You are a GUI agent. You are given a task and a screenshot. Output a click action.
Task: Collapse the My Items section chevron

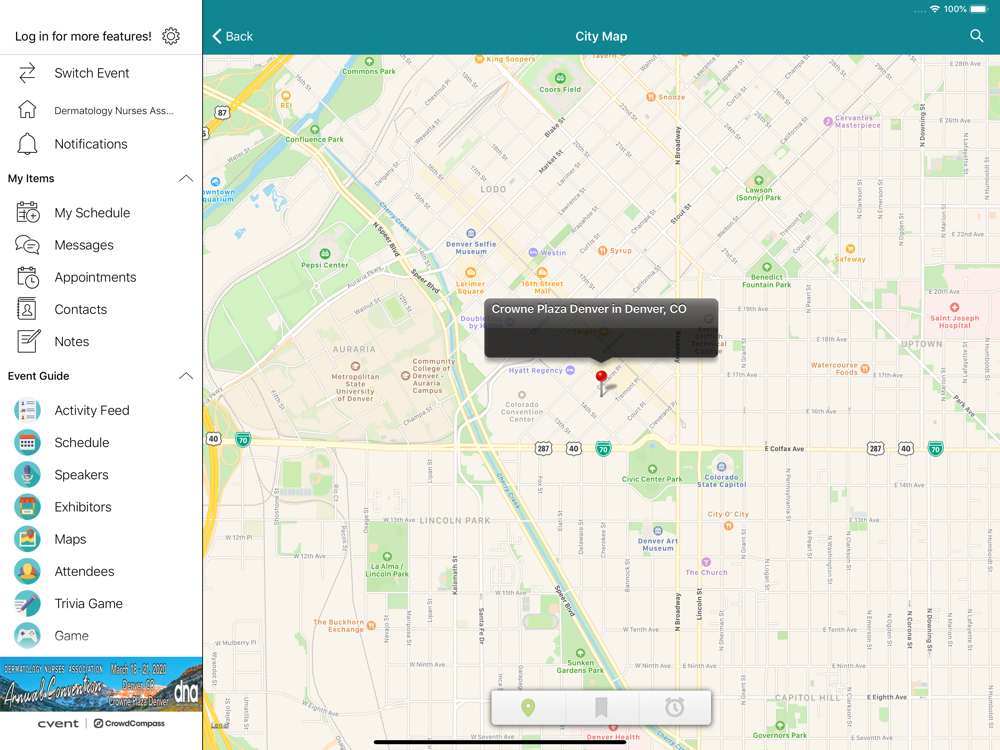[186, 179]
